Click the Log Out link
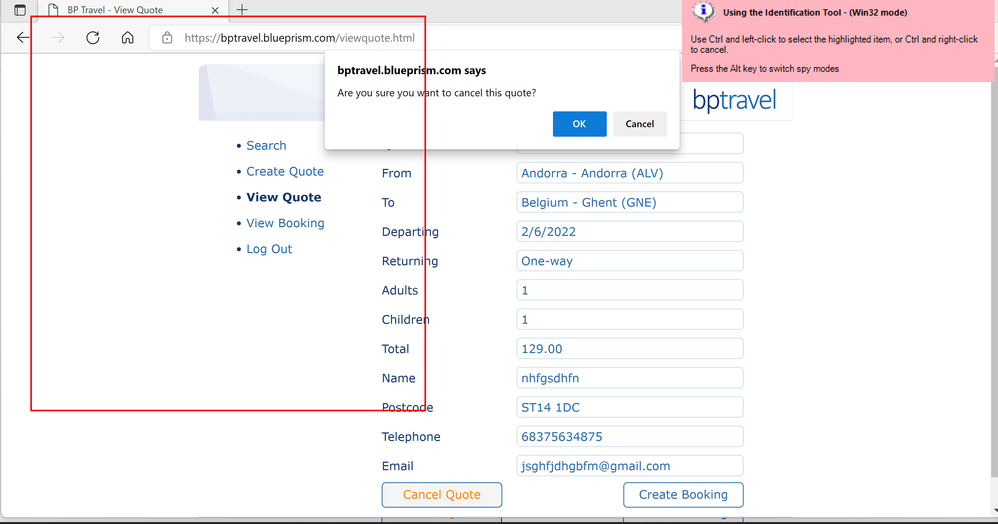The height and width of the screenshot is (524, 998). (x=269, y=250)
